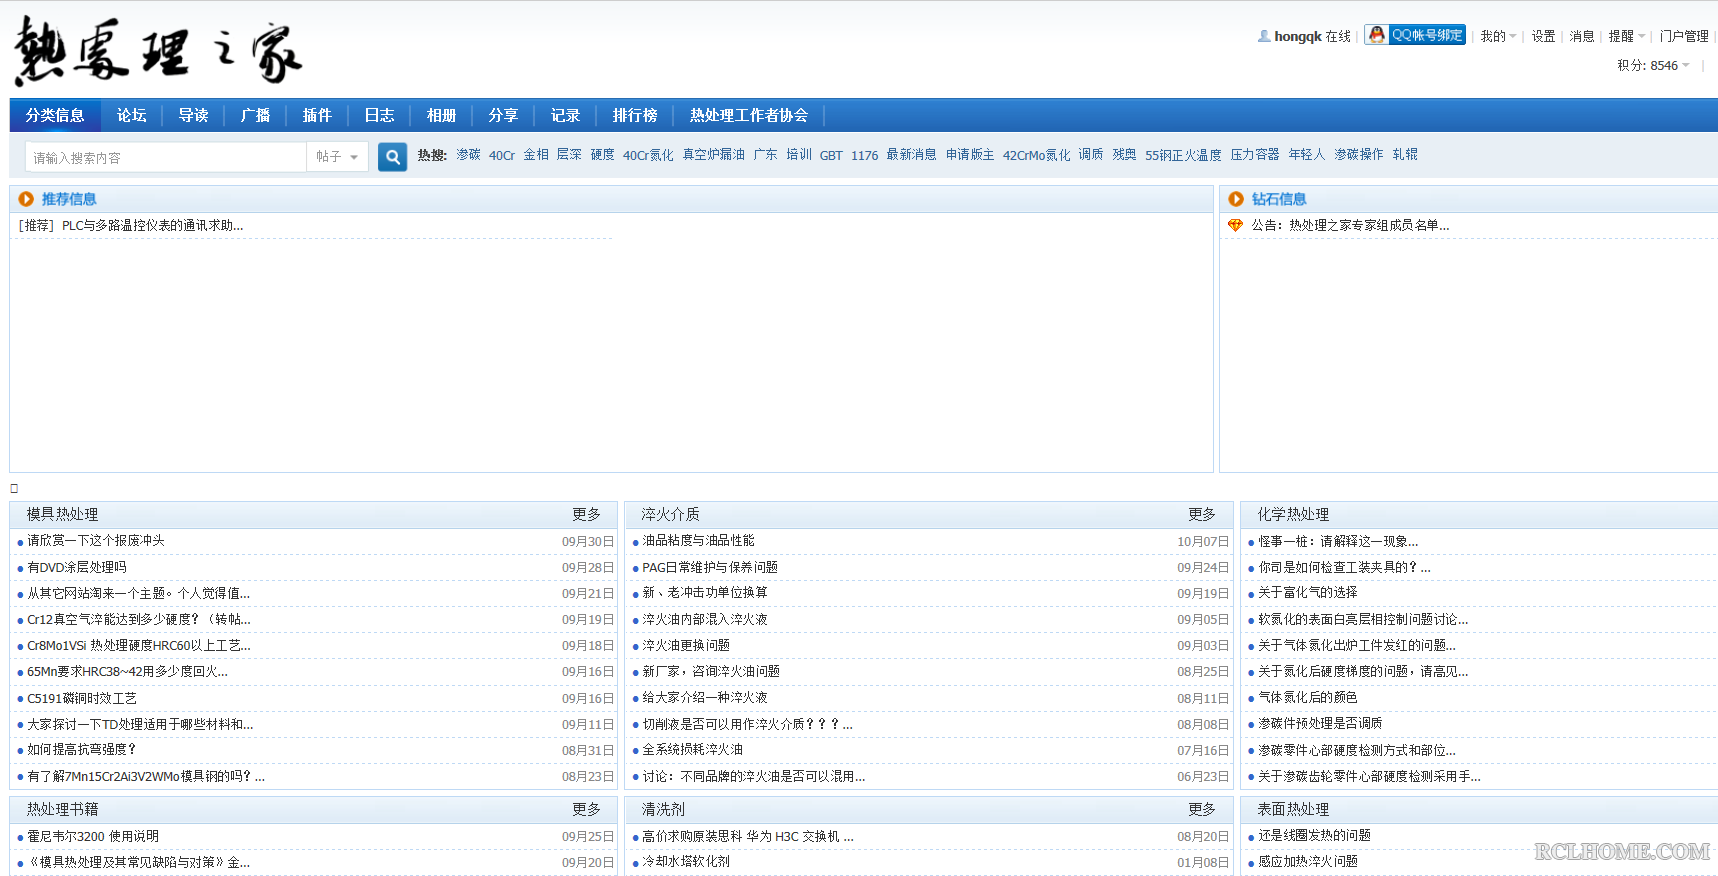The width and height of the screenshot is (1718, 876).
Task: Open post 有DVD涂层处理吗
Action: 77,567
